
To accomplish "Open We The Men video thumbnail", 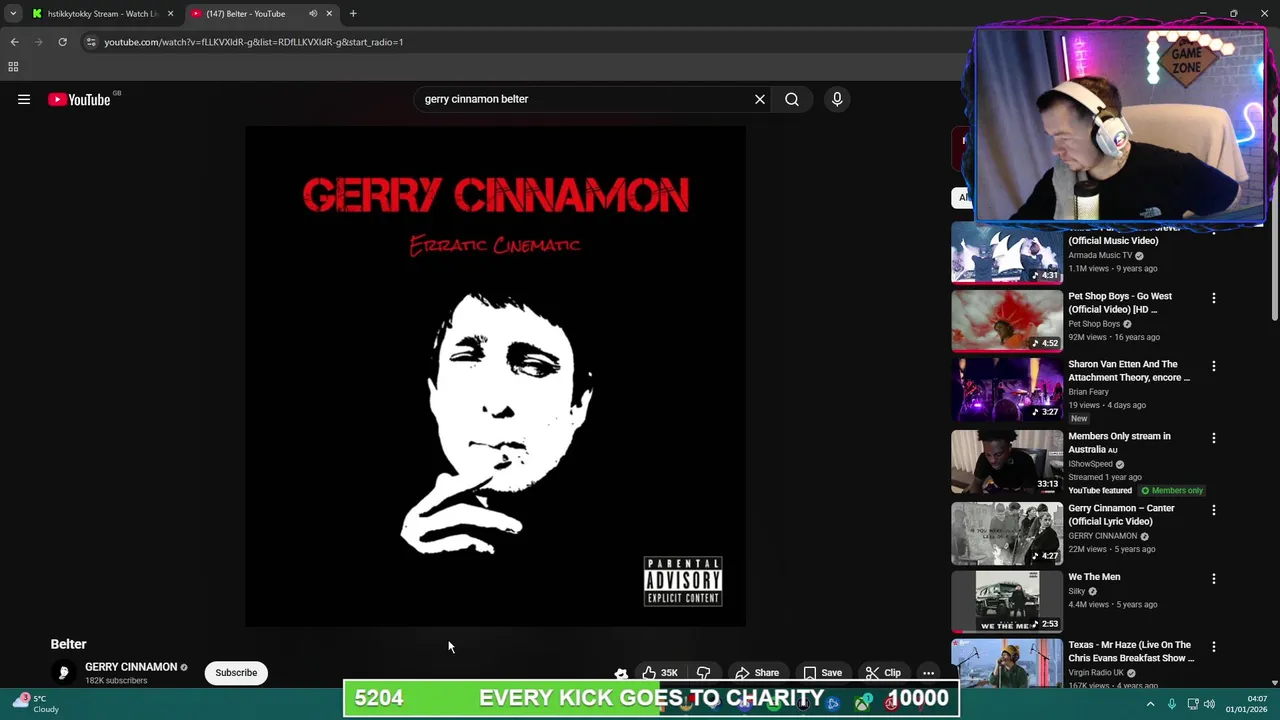I will (1007, 602).
